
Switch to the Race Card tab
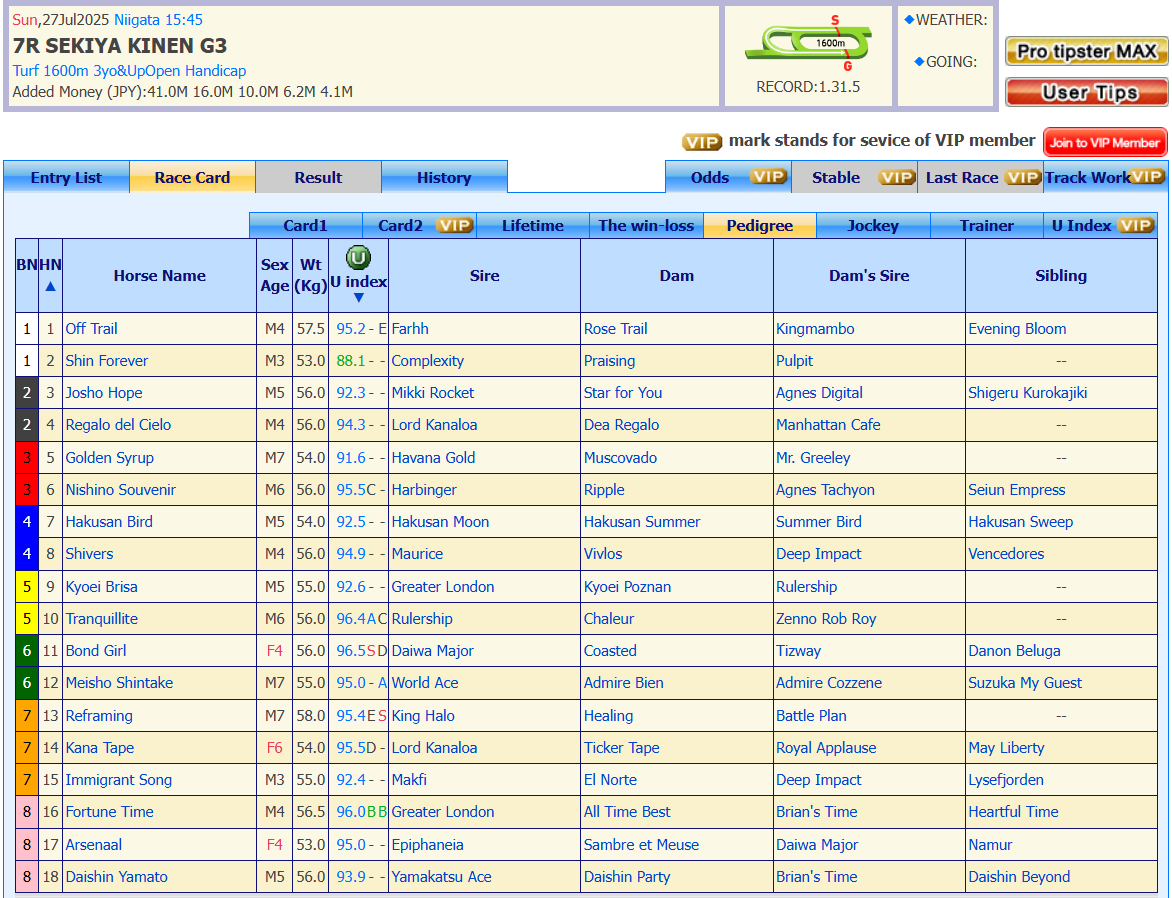point(192,177)
